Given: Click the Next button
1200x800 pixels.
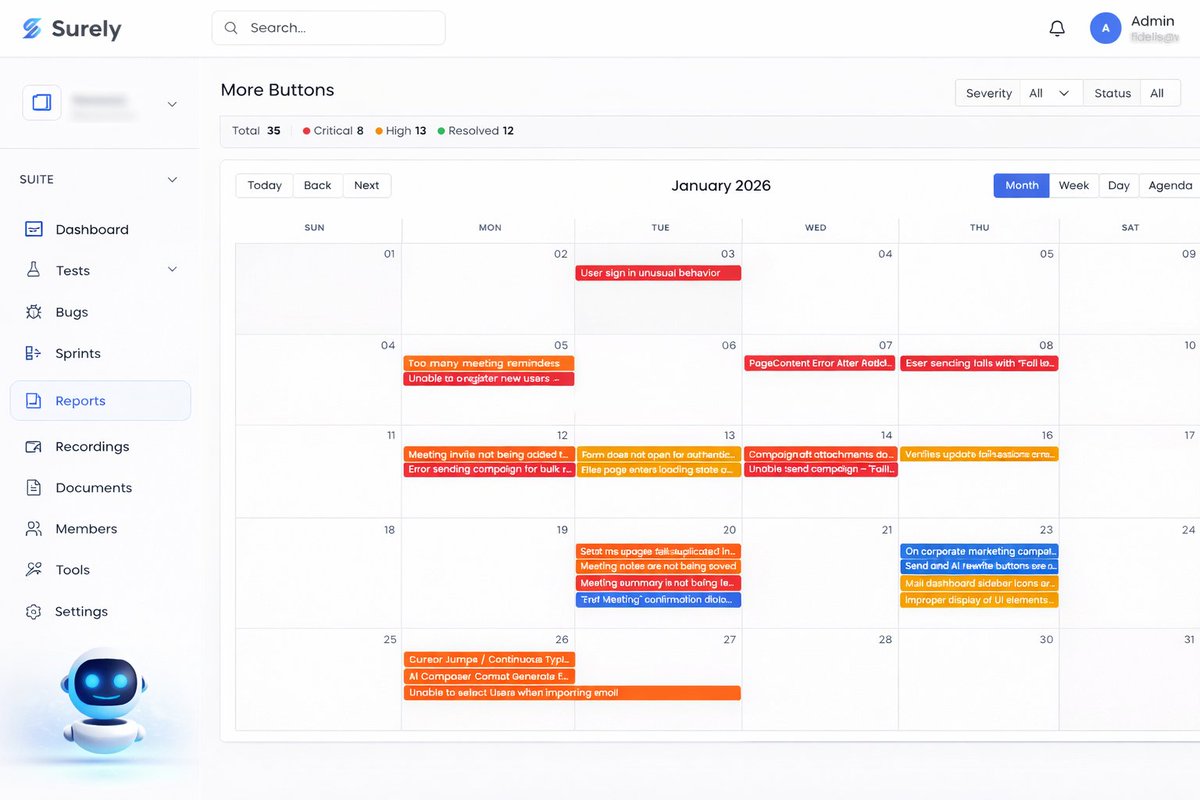Looking at the screenshot, I should pos(367,185).
